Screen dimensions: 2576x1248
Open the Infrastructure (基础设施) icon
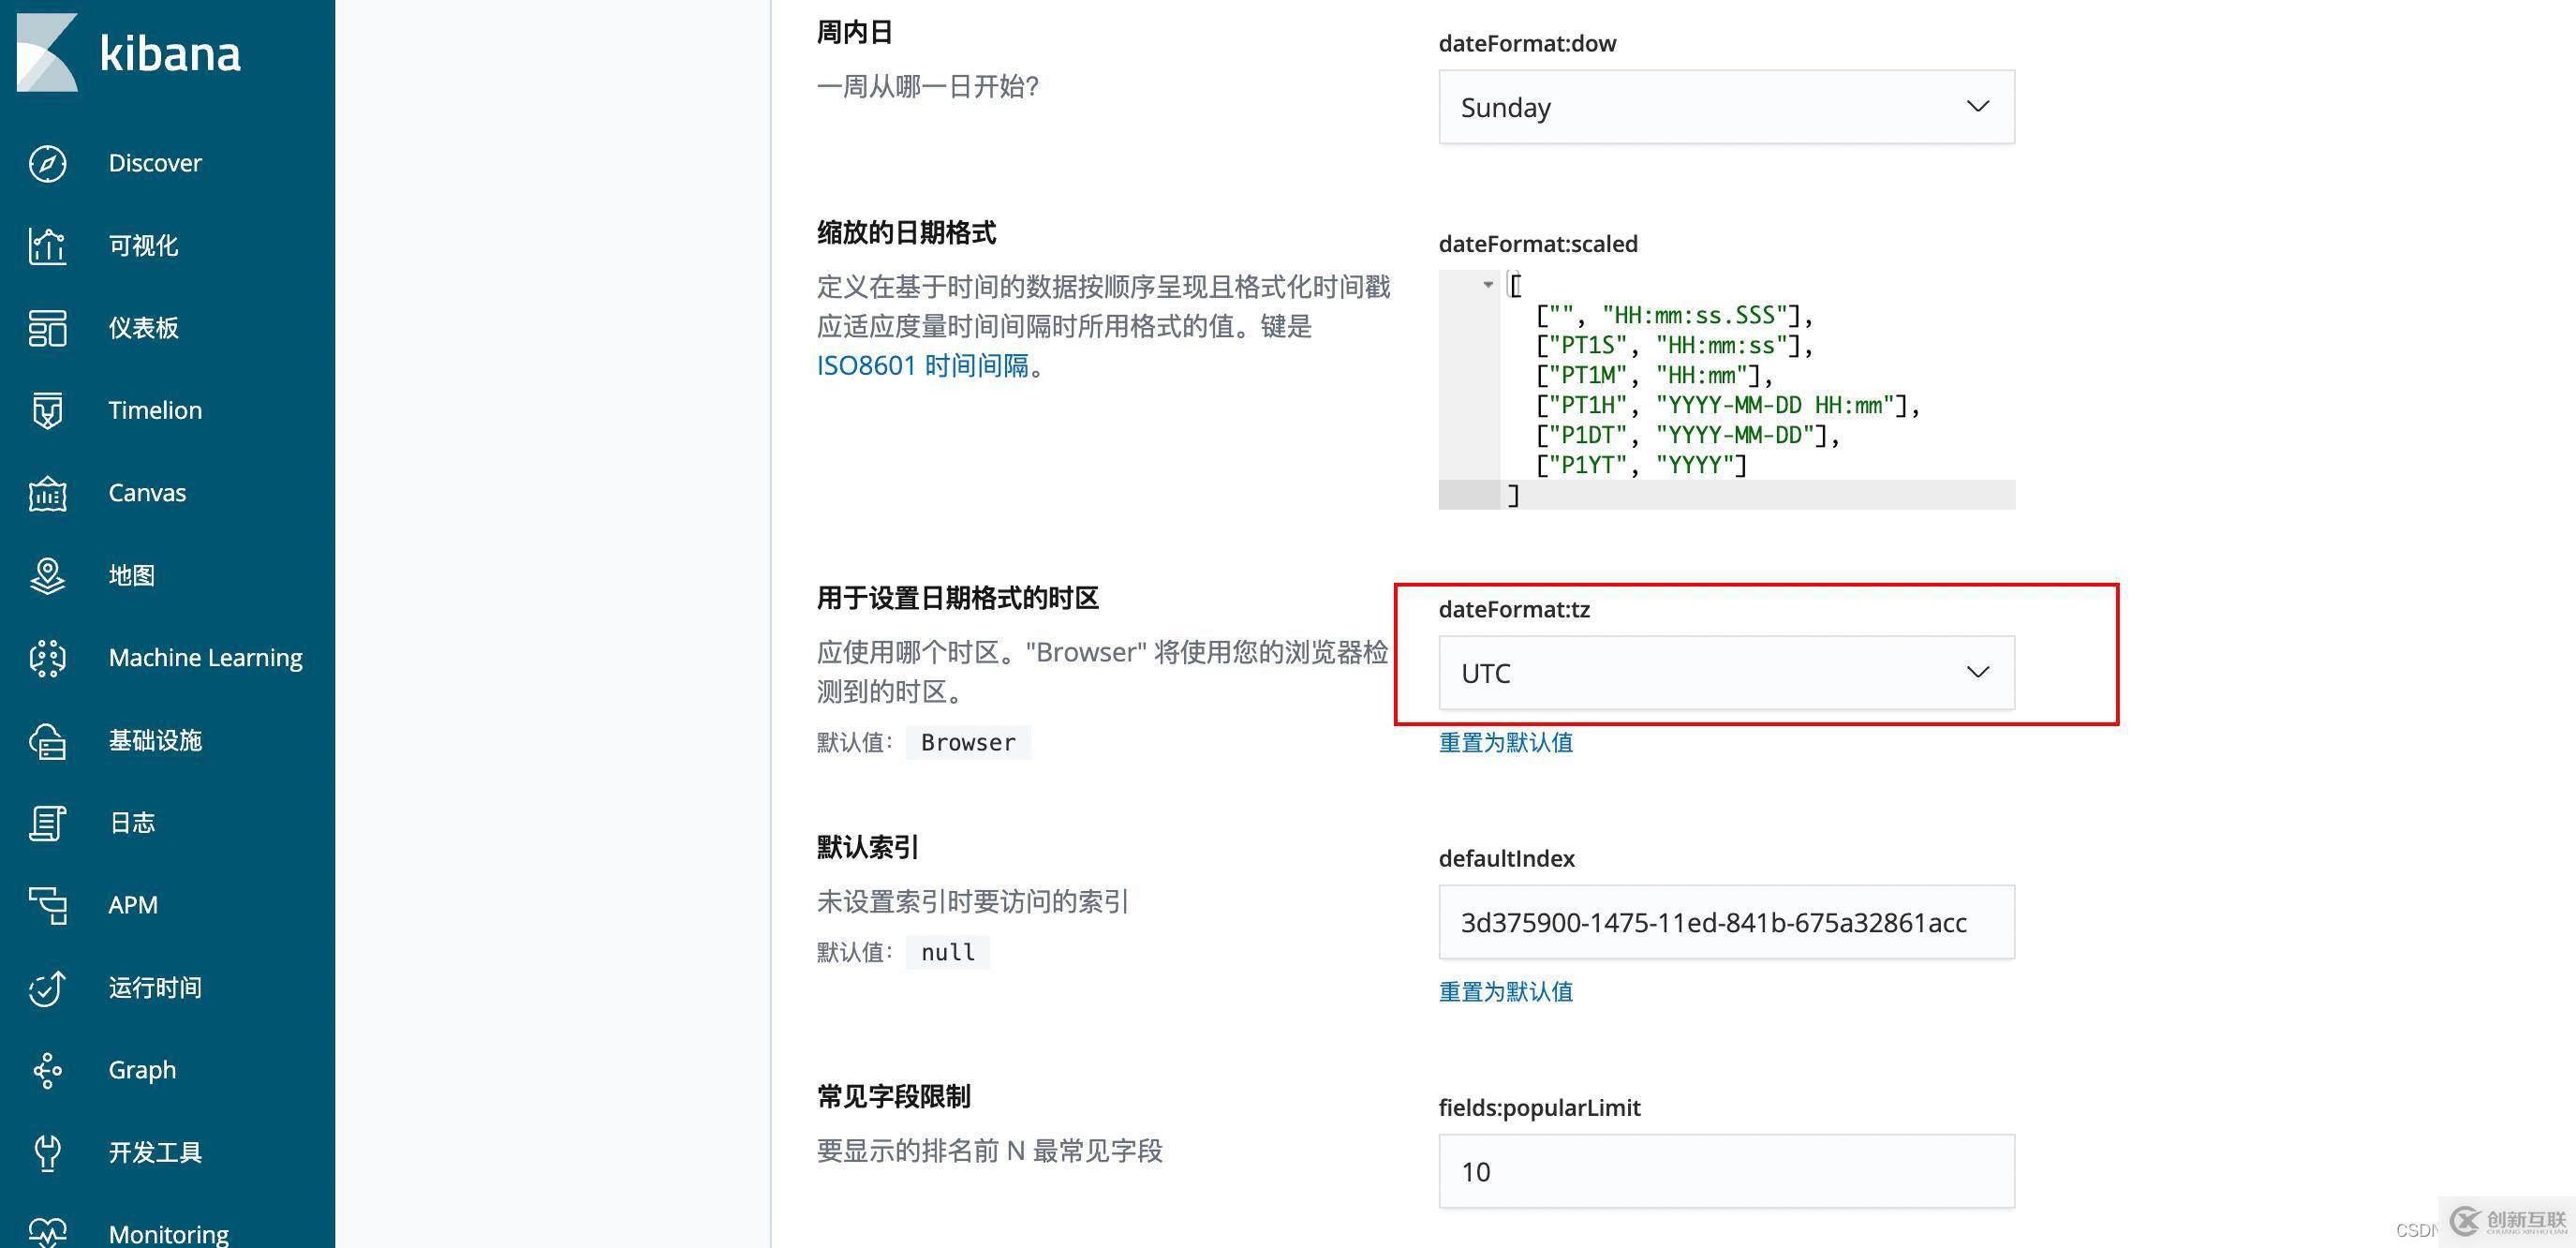click(x=47, y=741)
